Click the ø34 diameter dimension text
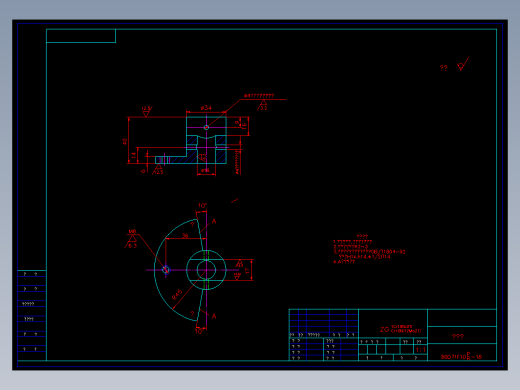The width and height of the screenshot is (520, 390). coord(206,108)
